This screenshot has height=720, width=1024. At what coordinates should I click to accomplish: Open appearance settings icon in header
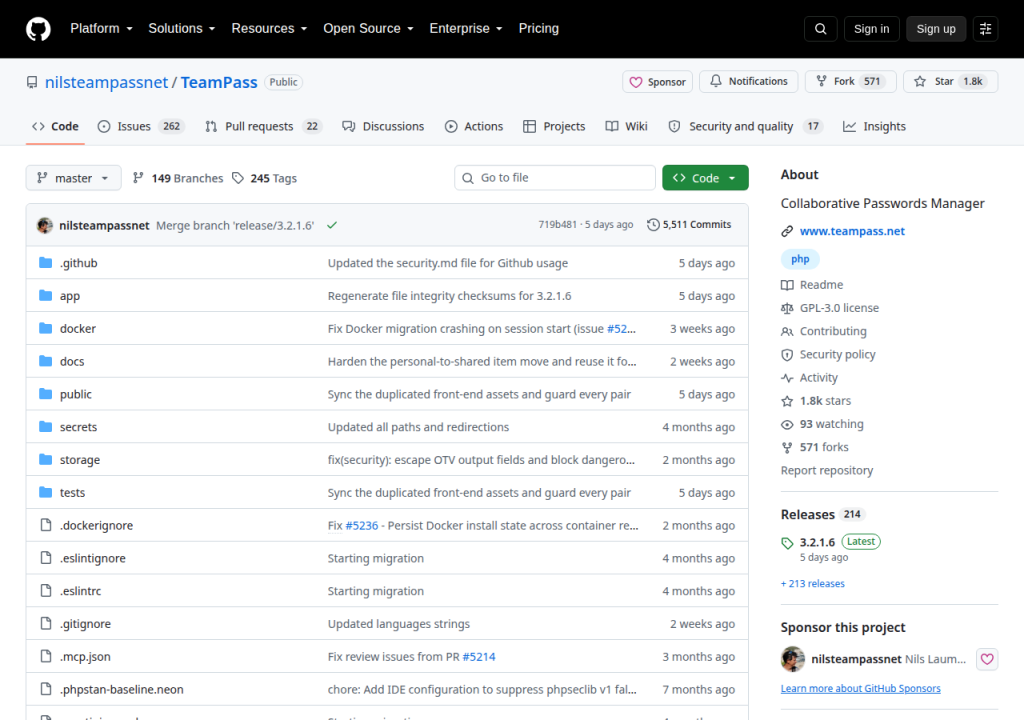[985, 29]
